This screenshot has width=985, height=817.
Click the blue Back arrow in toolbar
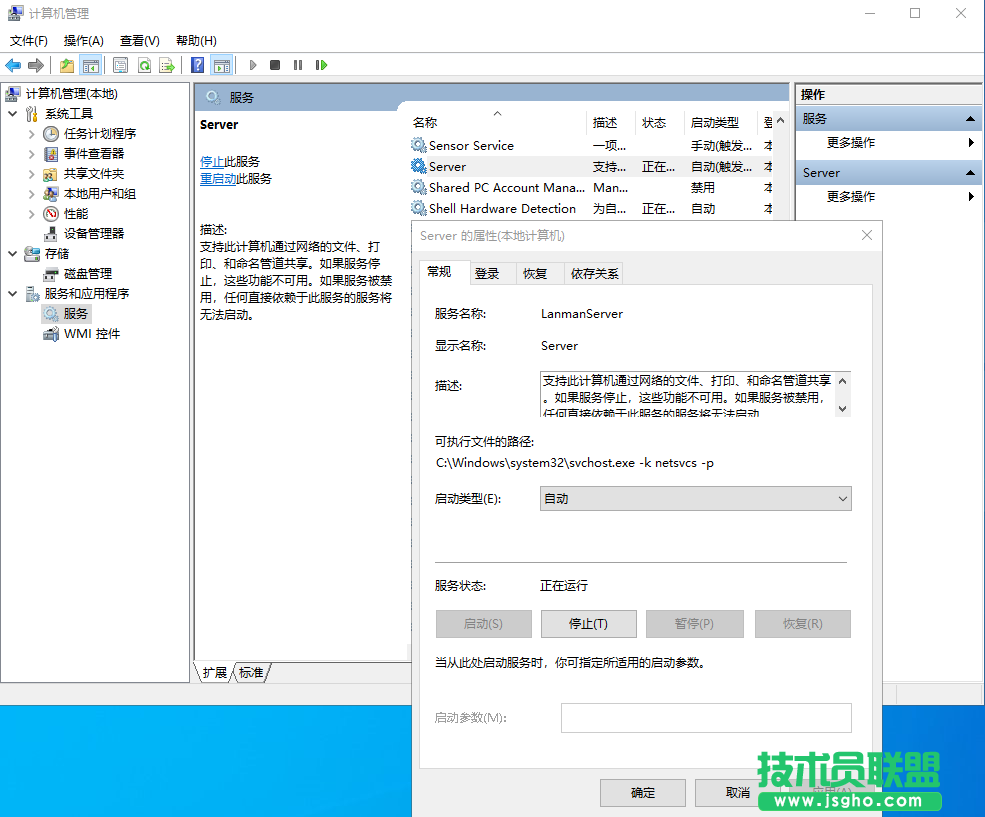coord(13,65)
